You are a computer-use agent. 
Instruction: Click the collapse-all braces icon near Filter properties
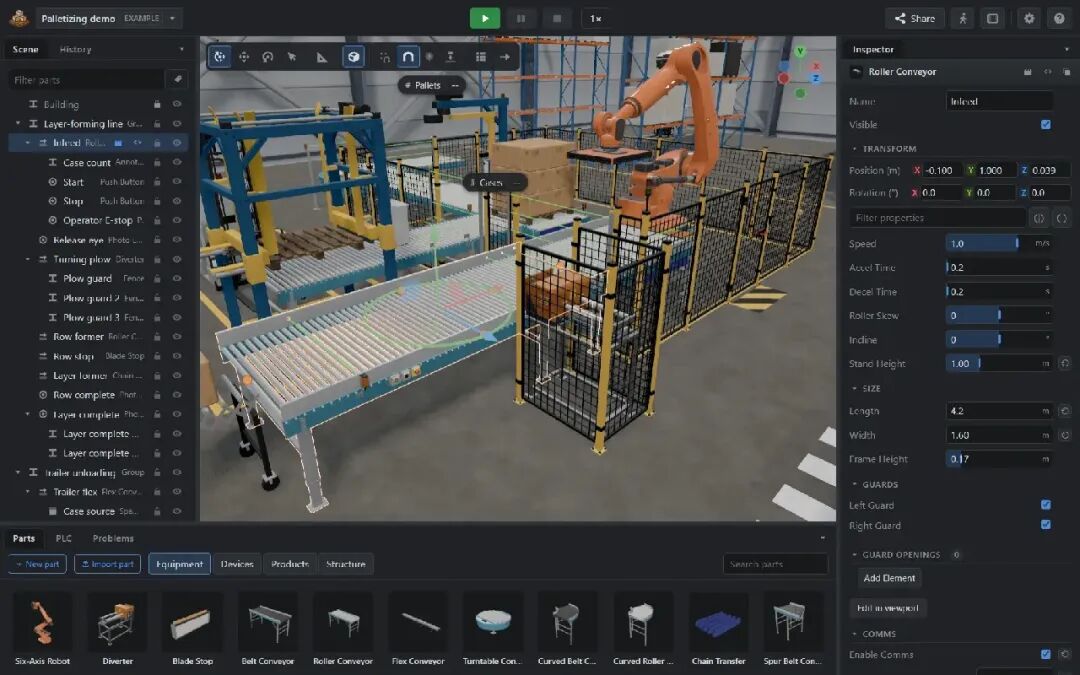click(x=1061, y=218)
